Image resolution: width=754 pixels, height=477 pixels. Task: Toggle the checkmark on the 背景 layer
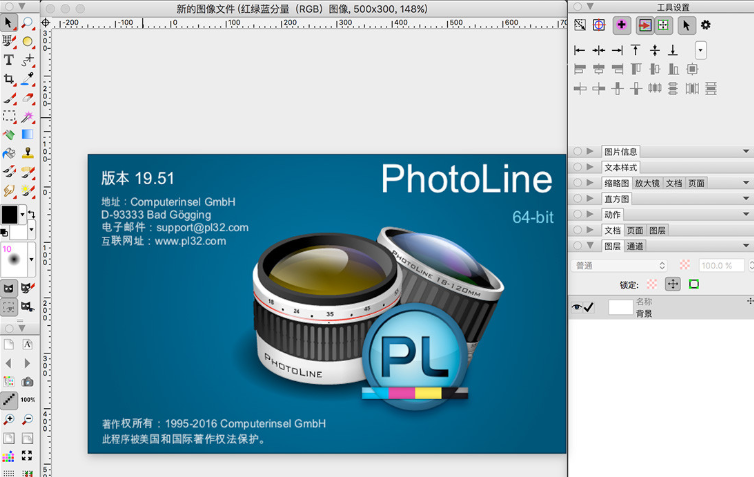coord(589,308)
